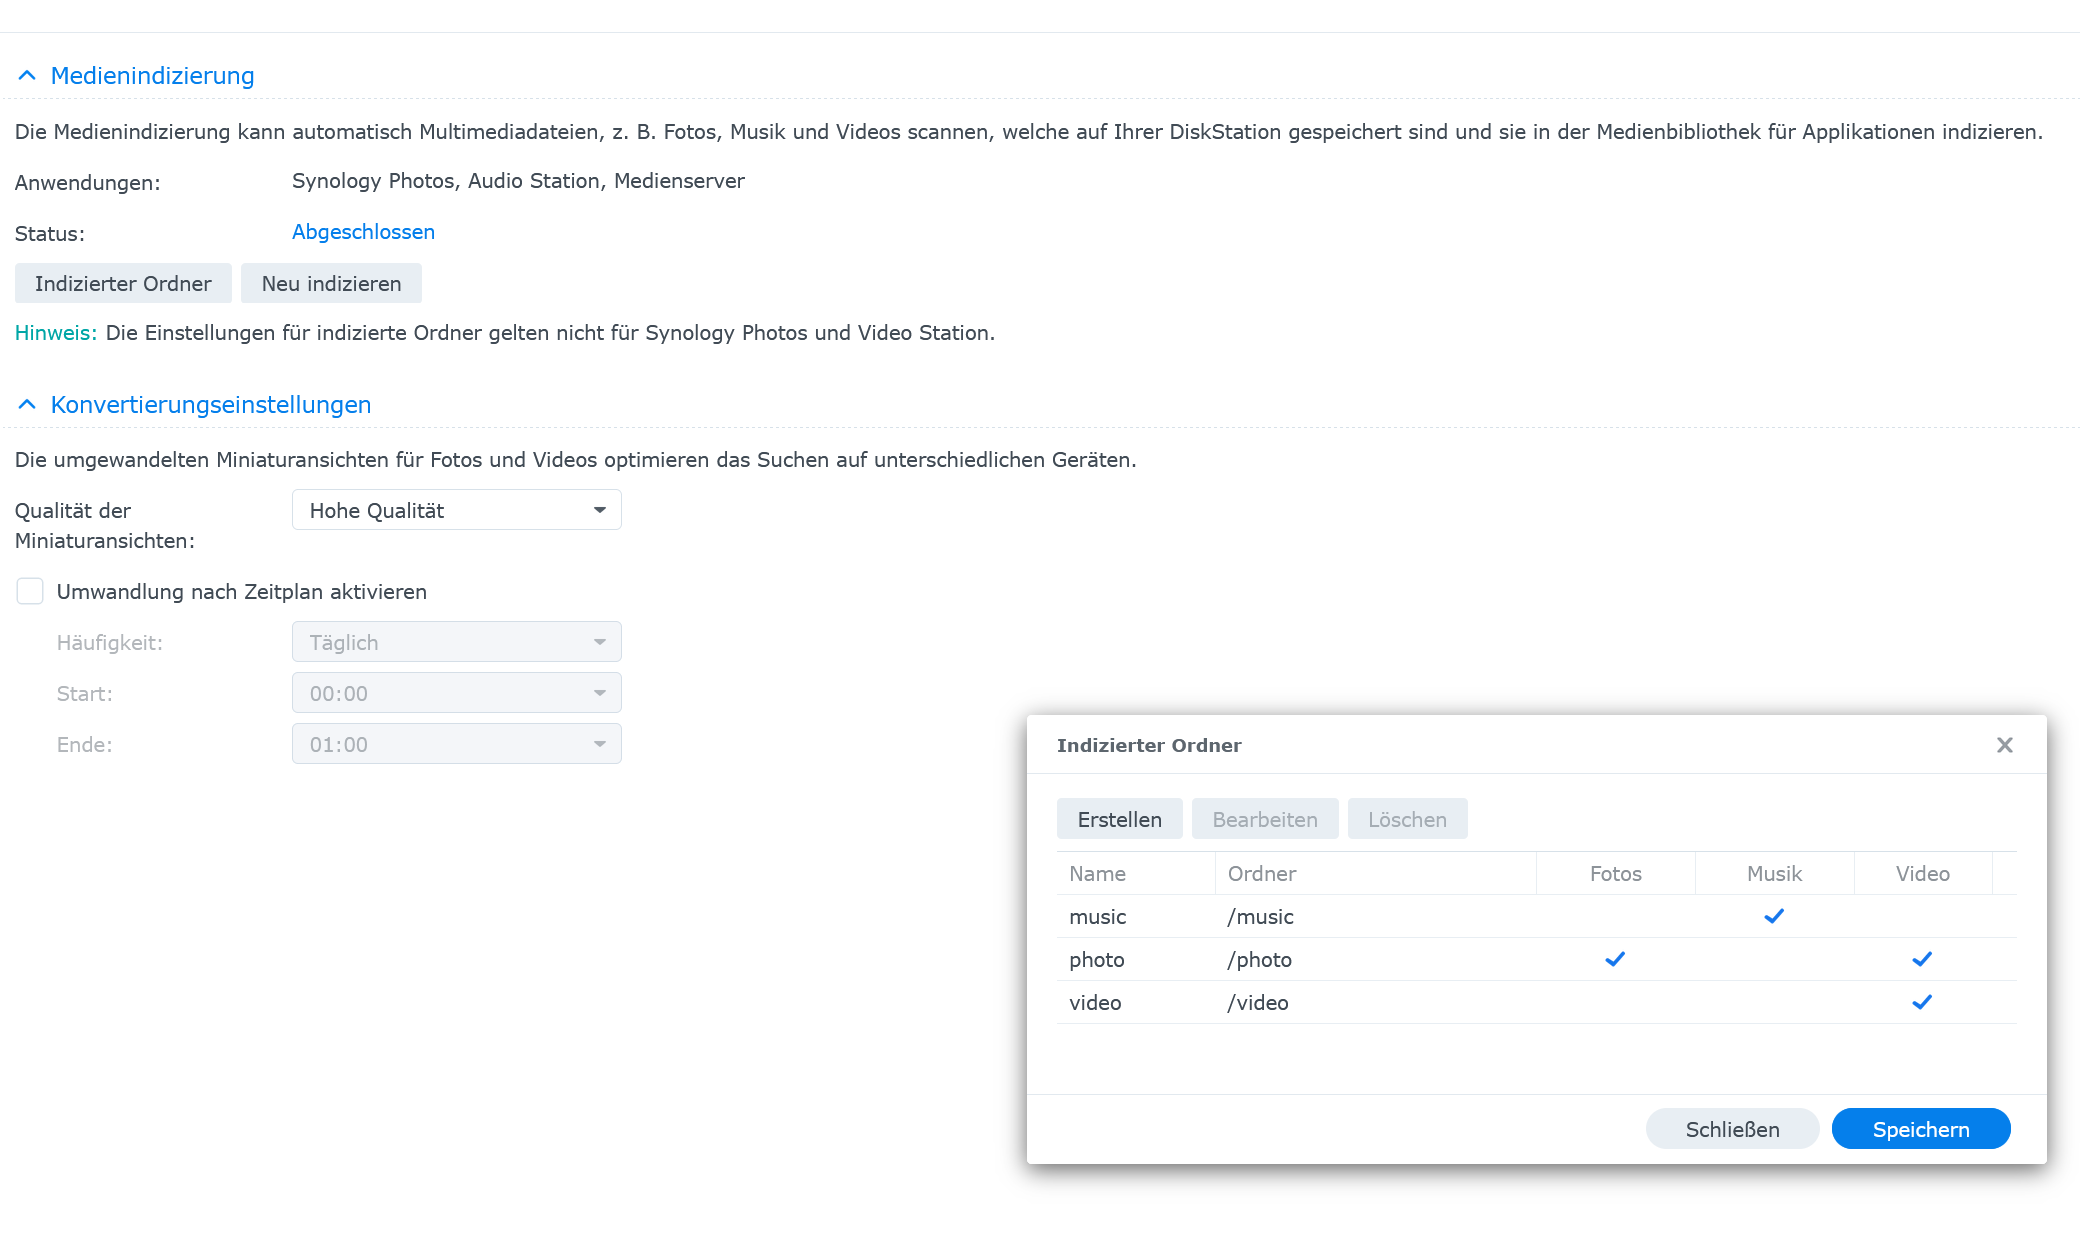Toggle Fotos checkmark for photo folder
Image resolution: width=2080 pixels, height=1251 pixels.
coord(1615,959)
